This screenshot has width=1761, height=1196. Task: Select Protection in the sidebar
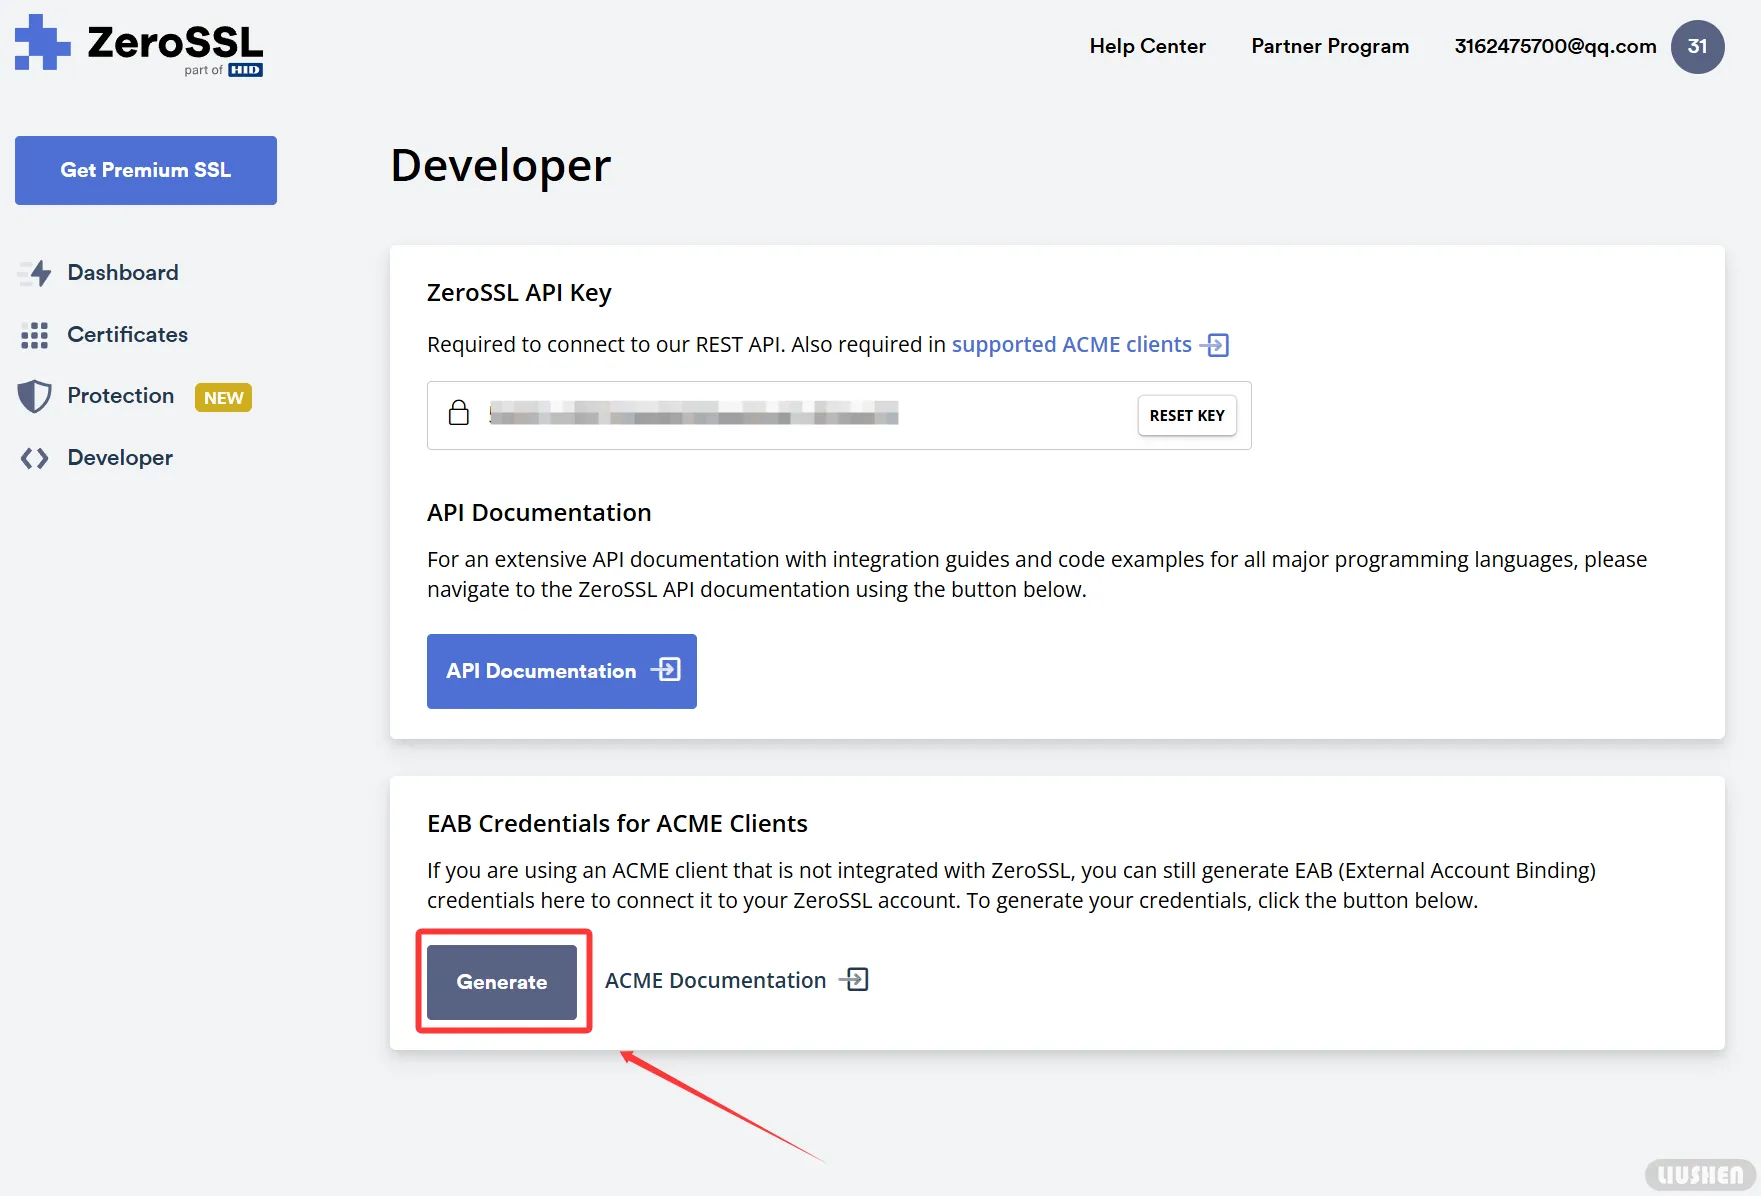(x=120, y=396)
